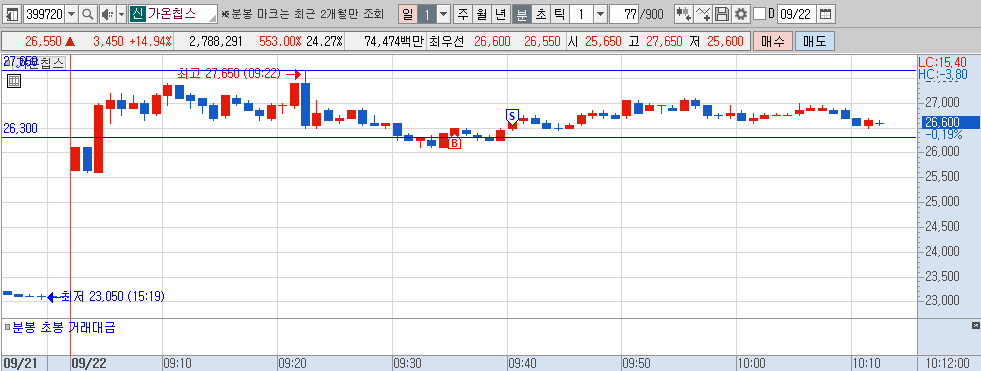Viewport: 981px width, 371px height.
Task: Click the 10:12:00 time stamp
Action: pos(947,363)
